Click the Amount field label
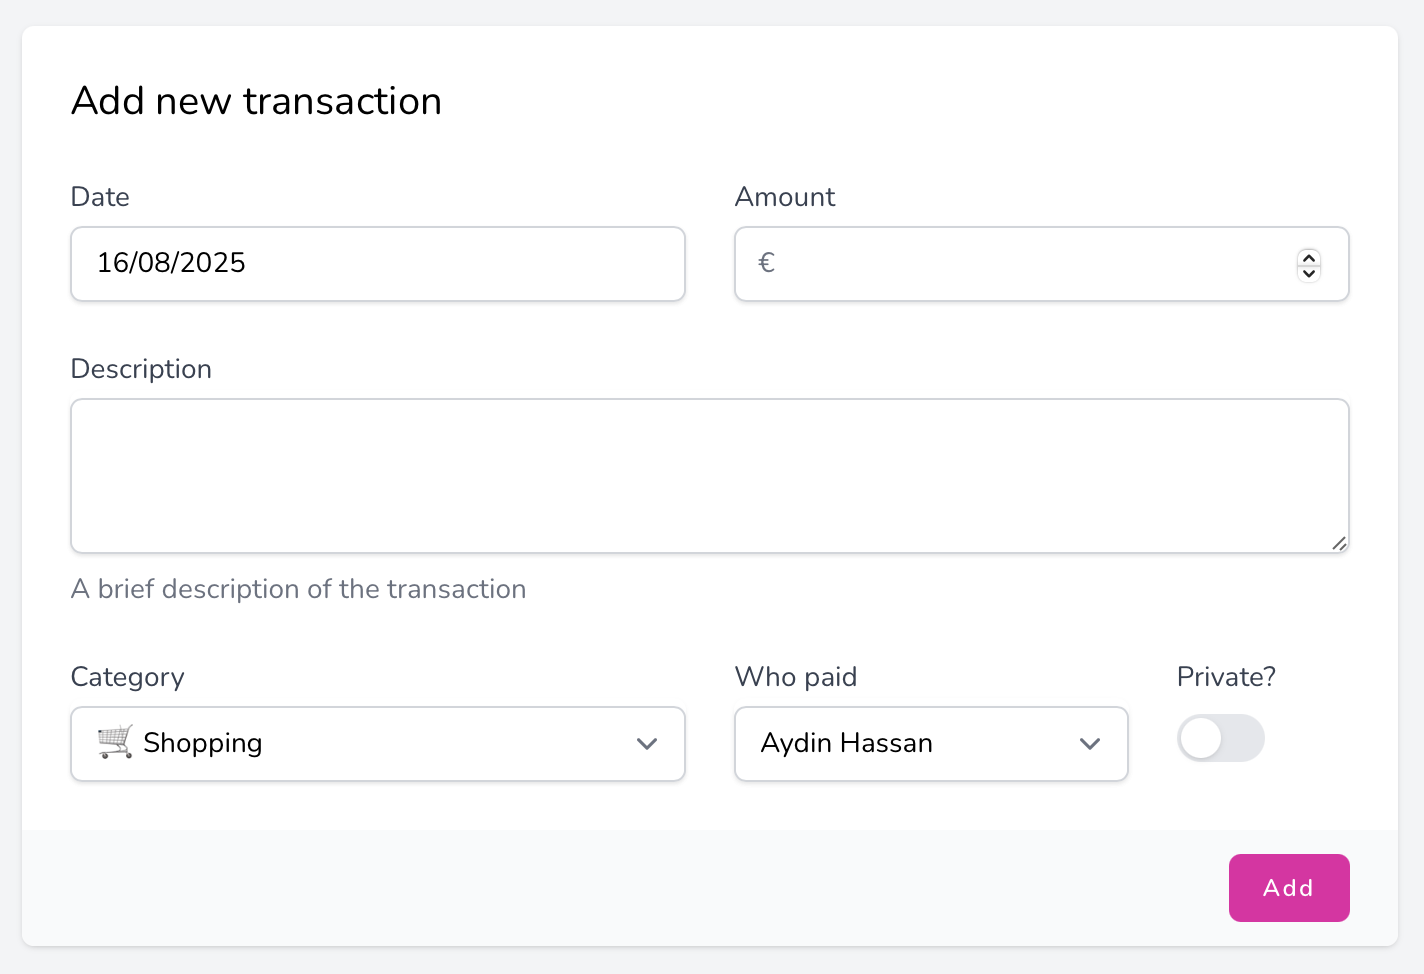Image resolution: width=1424 pixels, height=974 pixels. 785,197
